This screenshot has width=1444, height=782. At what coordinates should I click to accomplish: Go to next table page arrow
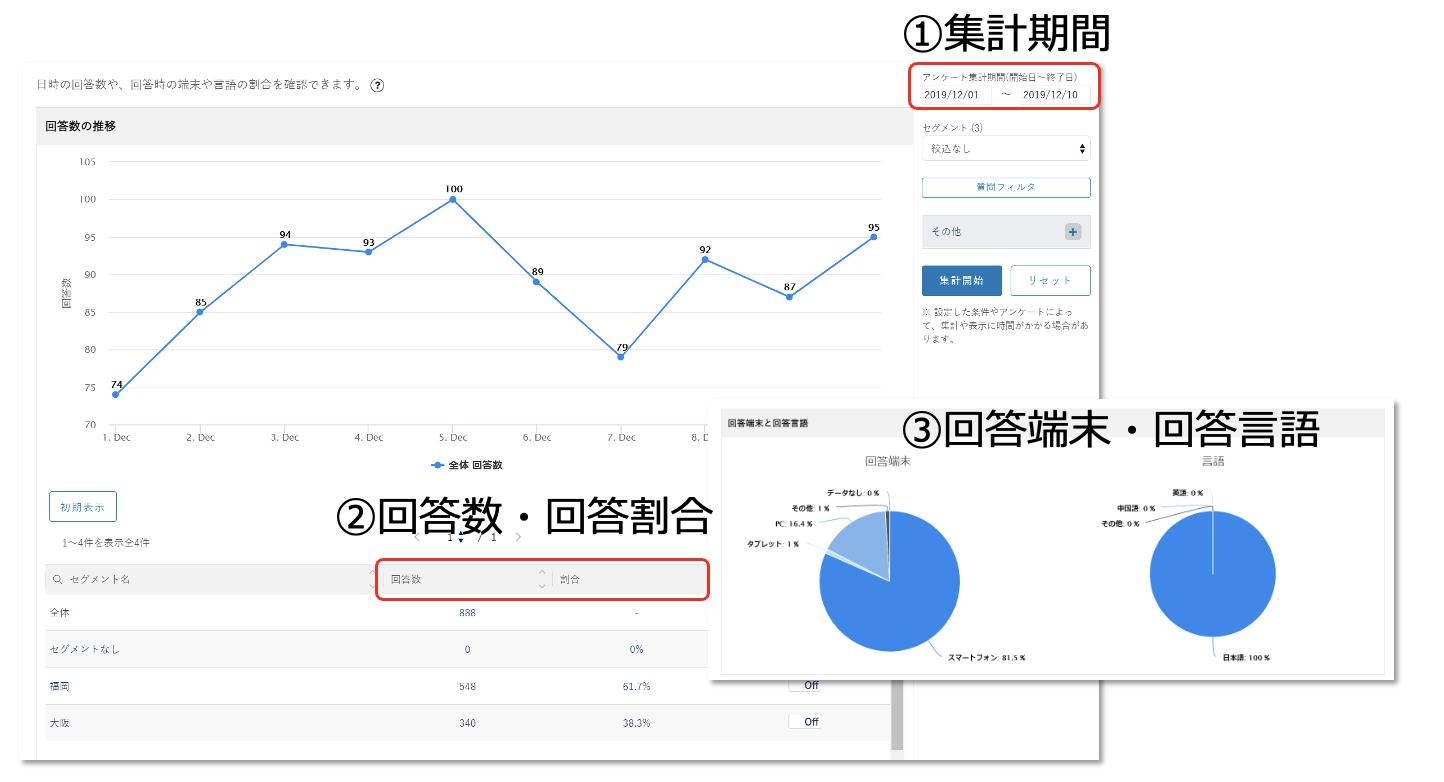518,537
